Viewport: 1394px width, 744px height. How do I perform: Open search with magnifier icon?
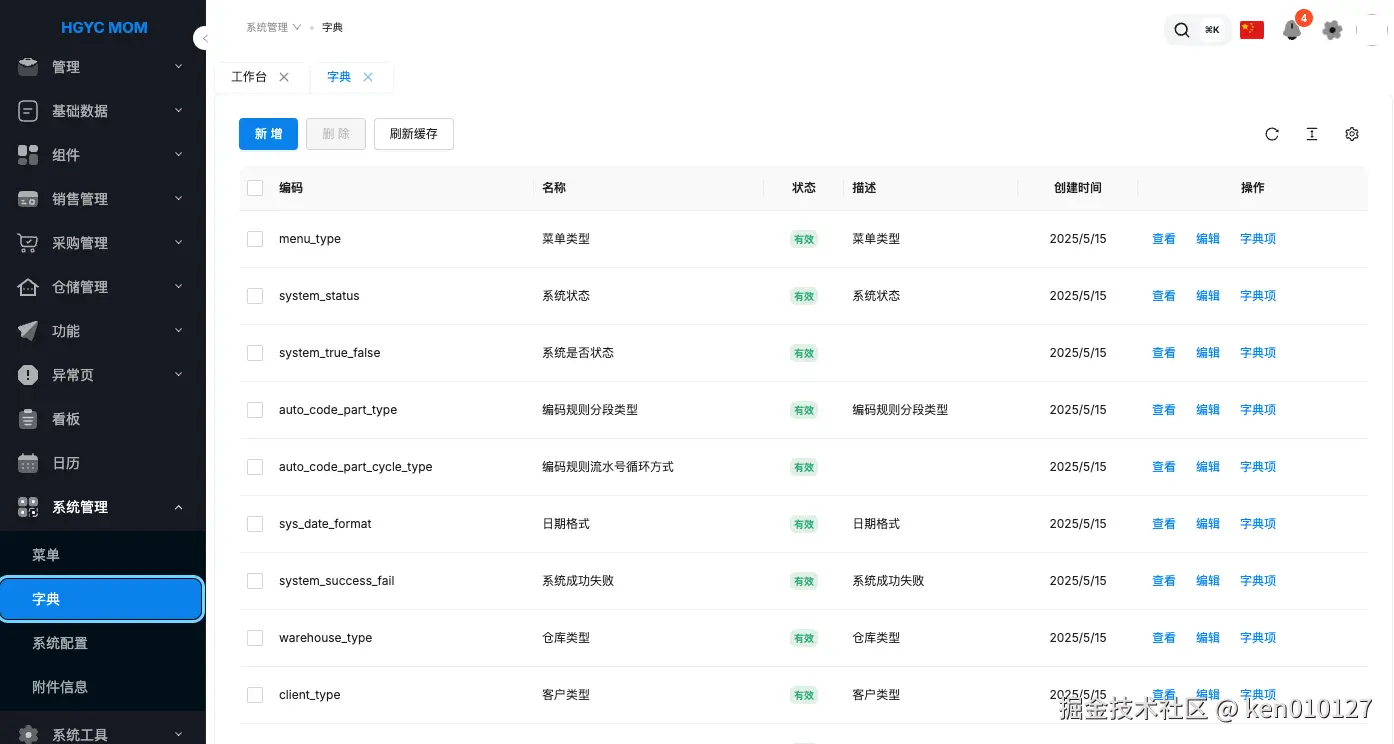(x=1182, y=30)
